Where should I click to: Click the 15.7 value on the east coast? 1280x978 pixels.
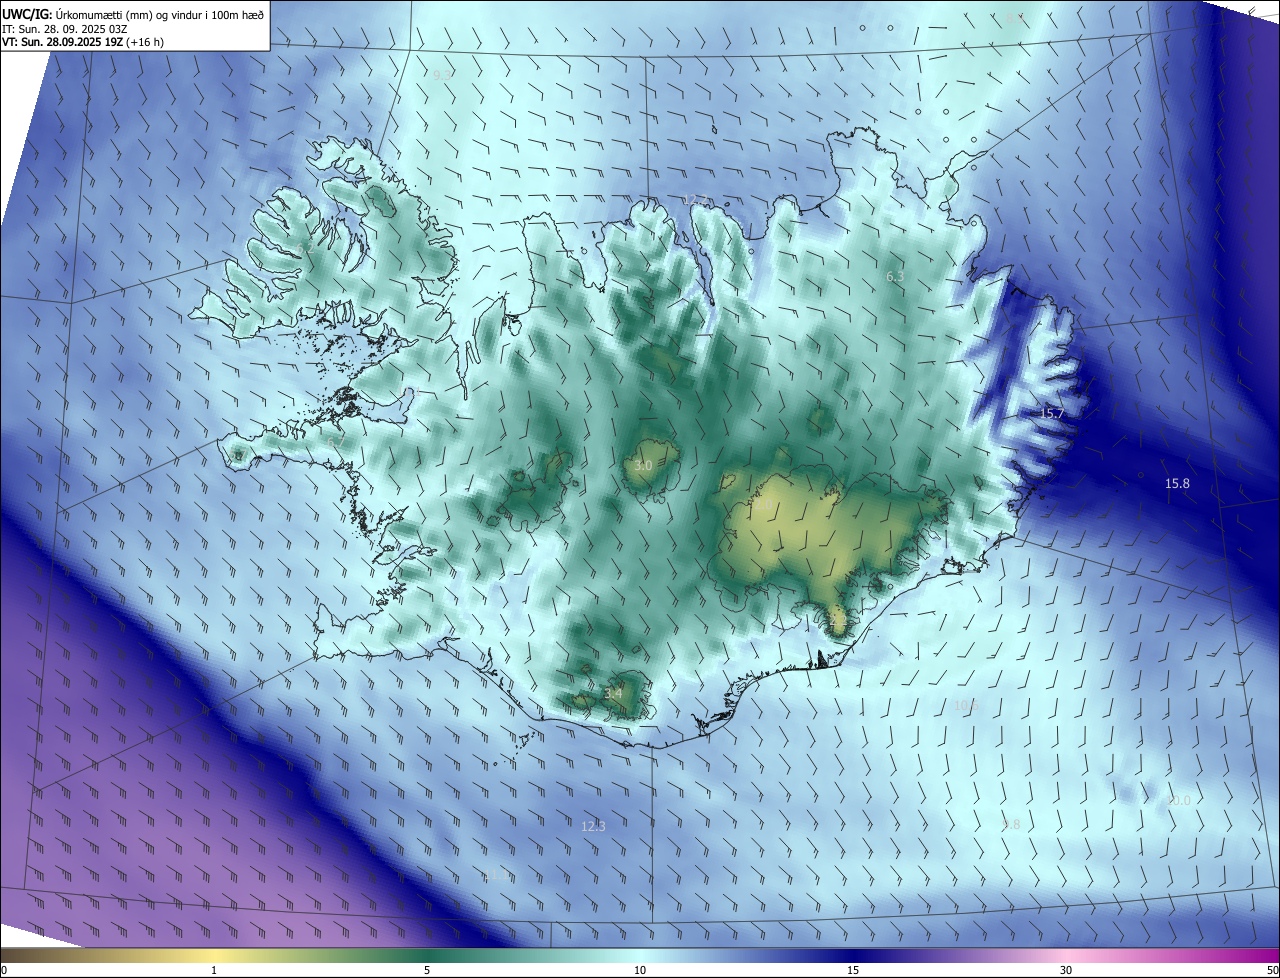[1052, 413]
